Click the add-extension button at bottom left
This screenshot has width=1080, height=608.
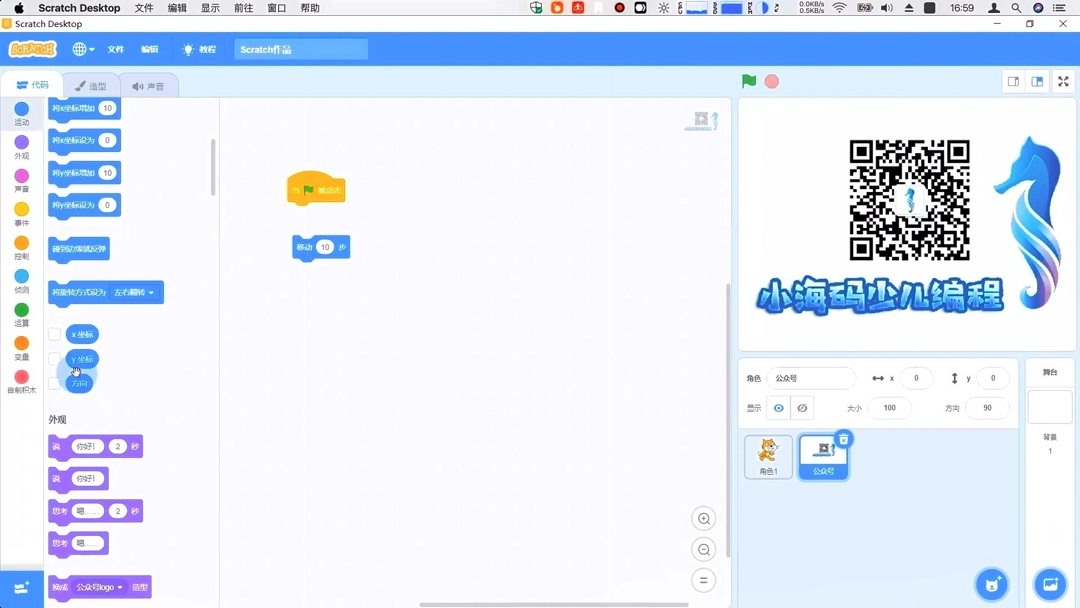[x=21, y=588]
